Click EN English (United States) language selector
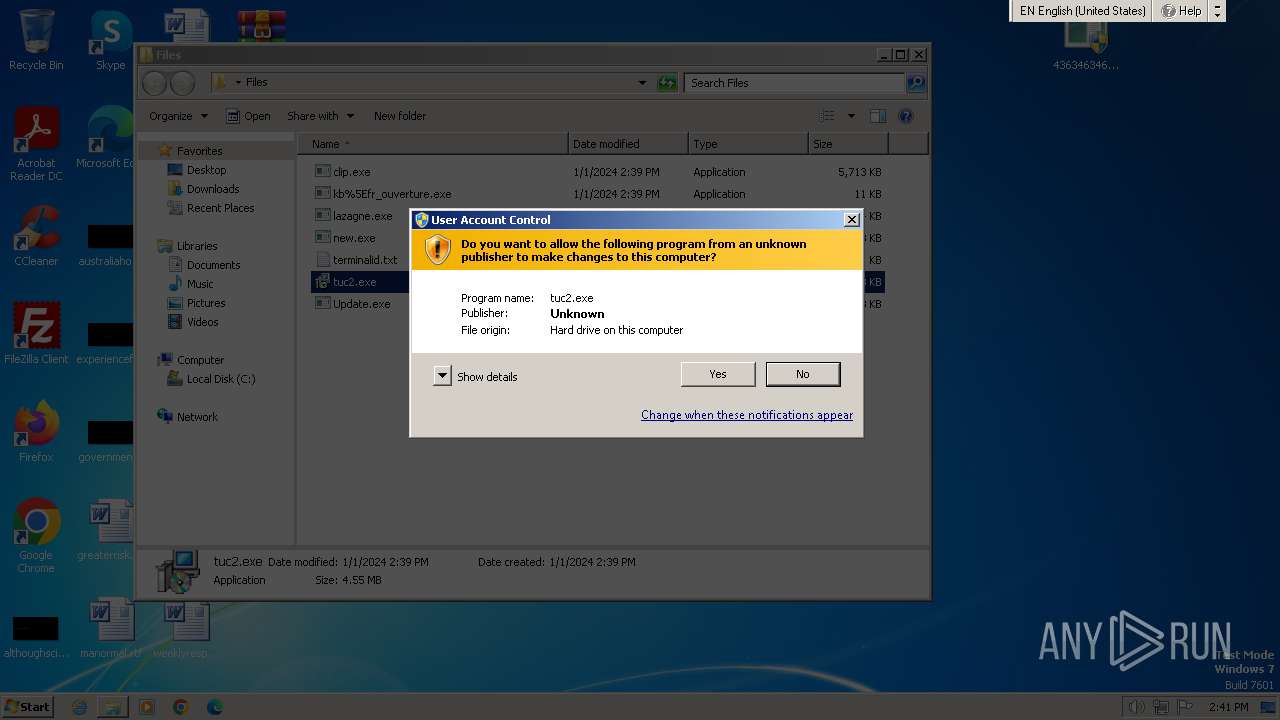 pos(1082,11)
